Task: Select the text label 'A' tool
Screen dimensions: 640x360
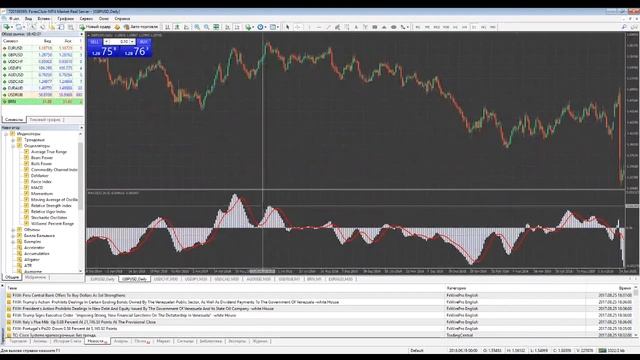Action: (x=356, y=27)
